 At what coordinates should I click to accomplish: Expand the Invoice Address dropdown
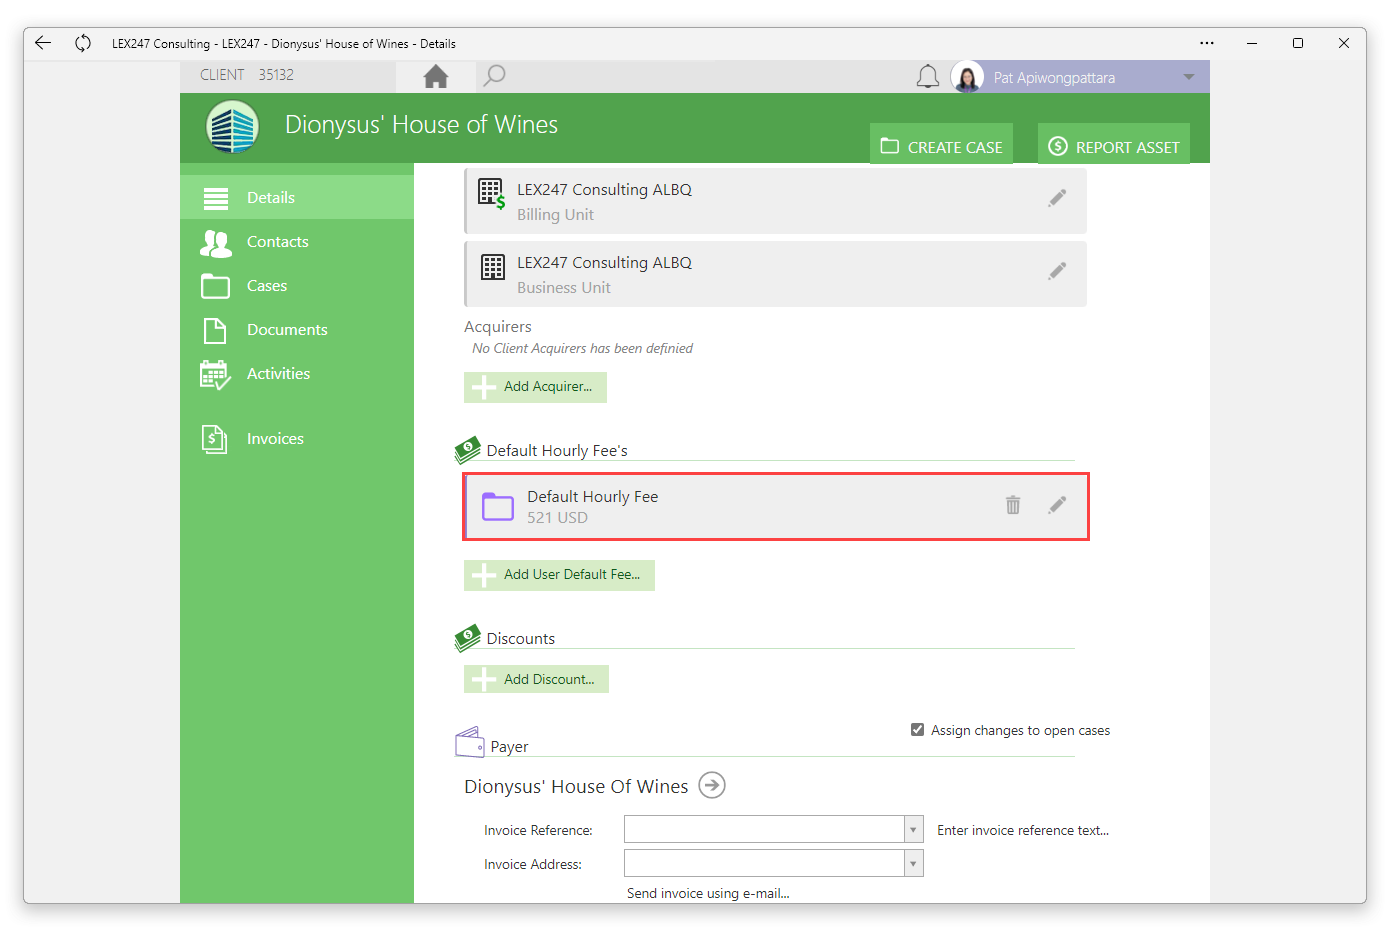(913, 864)
